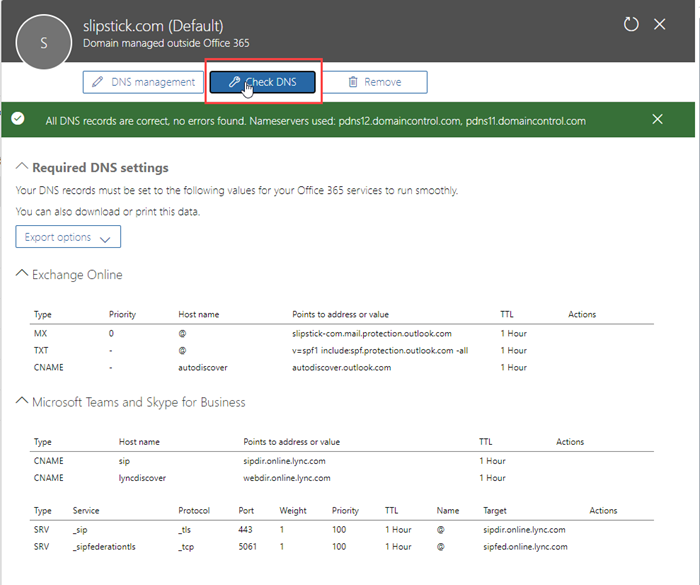The width and height of the screenshot is (700, 585).
Task: Click the _tls protocol cell
Action: (184, 530)
